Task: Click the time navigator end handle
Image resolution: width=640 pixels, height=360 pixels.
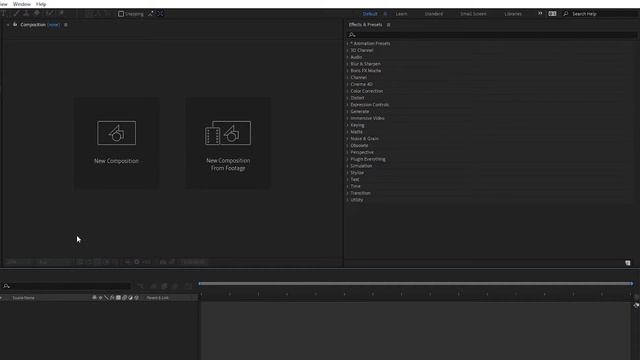Action: point(631,283)
